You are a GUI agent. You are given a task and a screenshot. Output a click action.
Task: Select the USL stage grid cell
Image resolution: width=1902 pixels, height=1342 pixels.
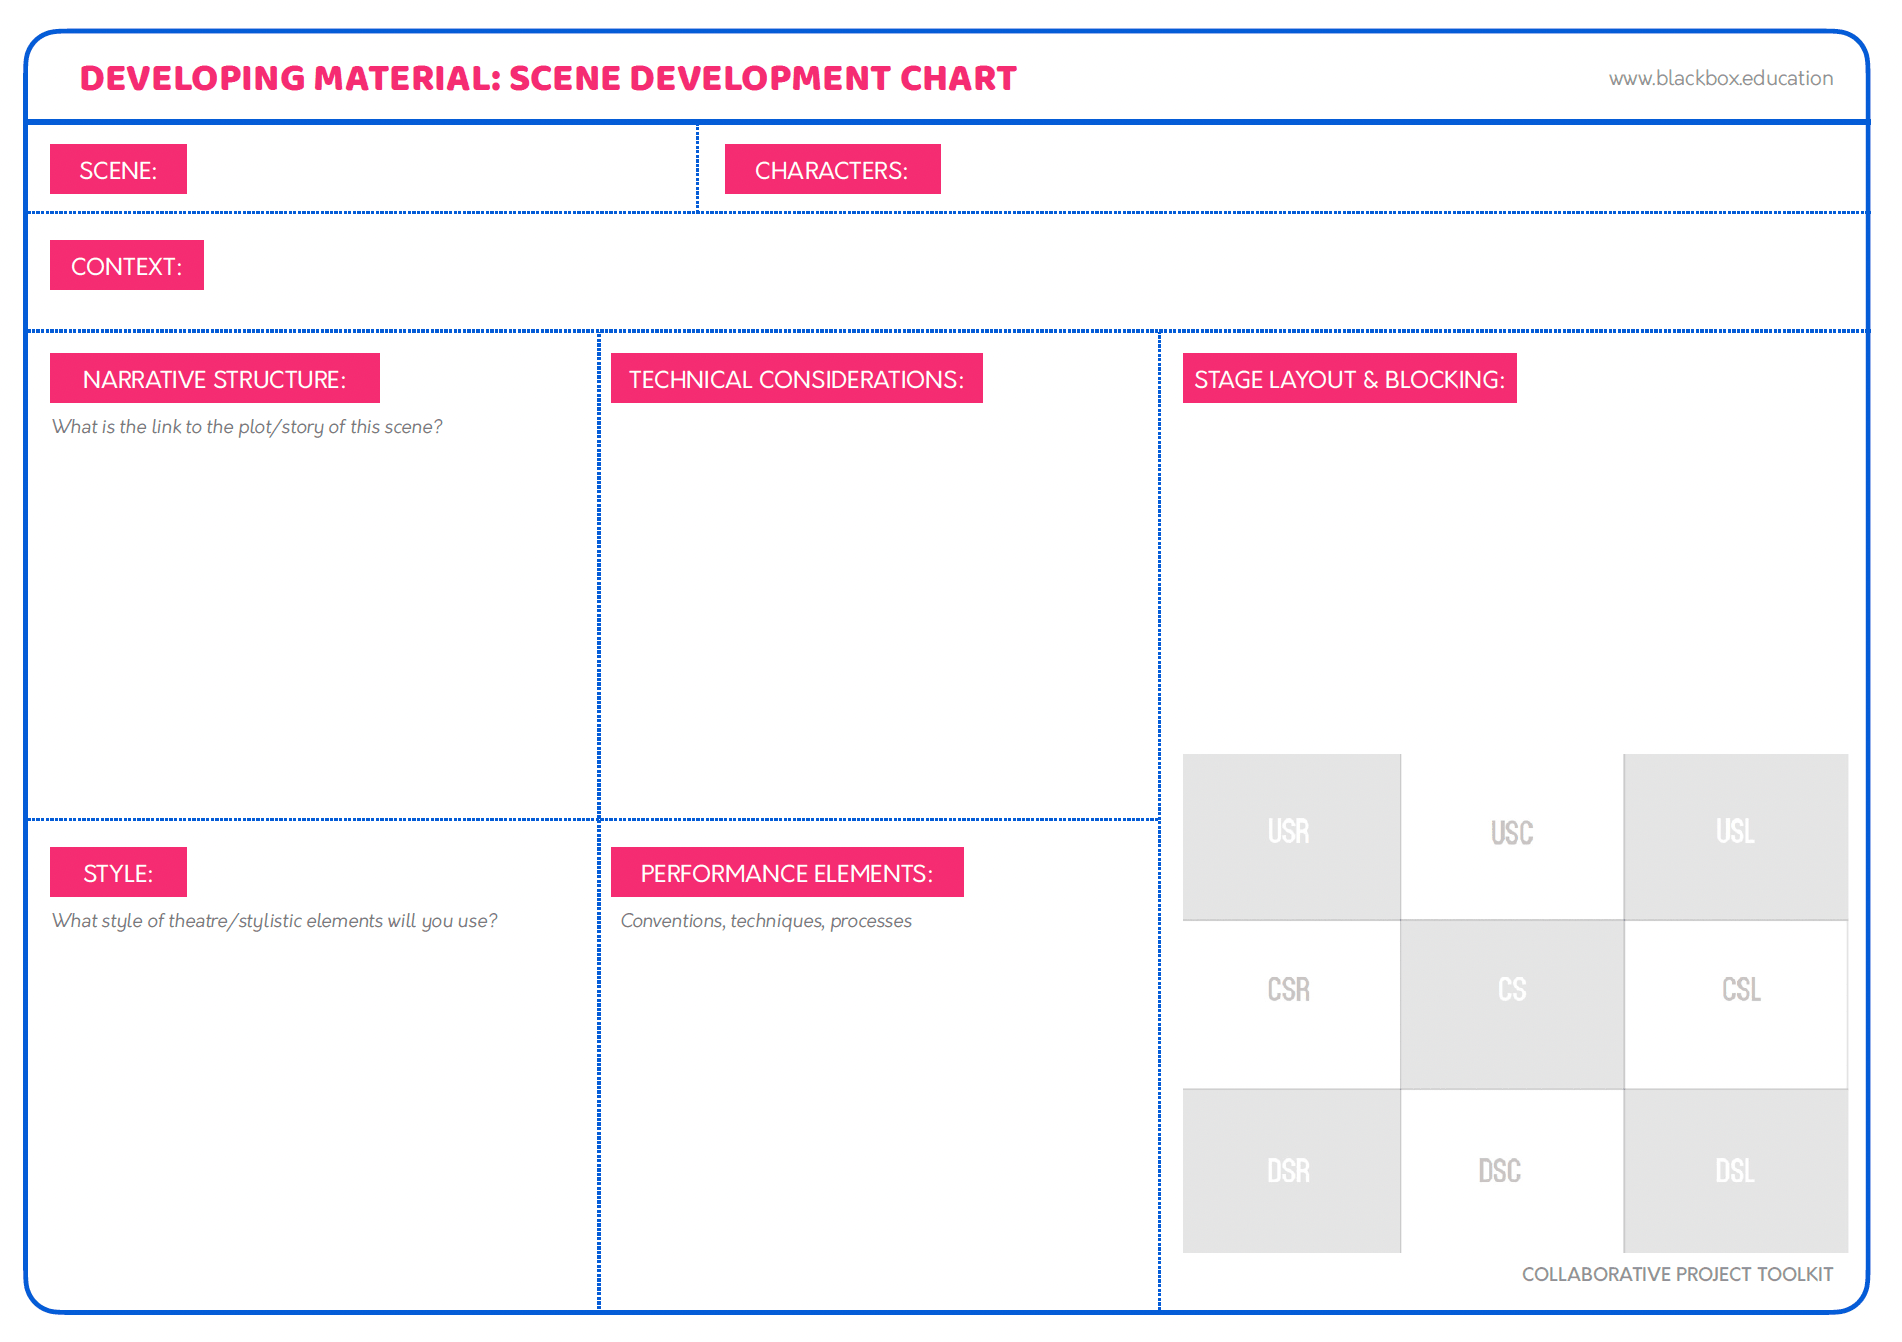tap(1736, 837)
